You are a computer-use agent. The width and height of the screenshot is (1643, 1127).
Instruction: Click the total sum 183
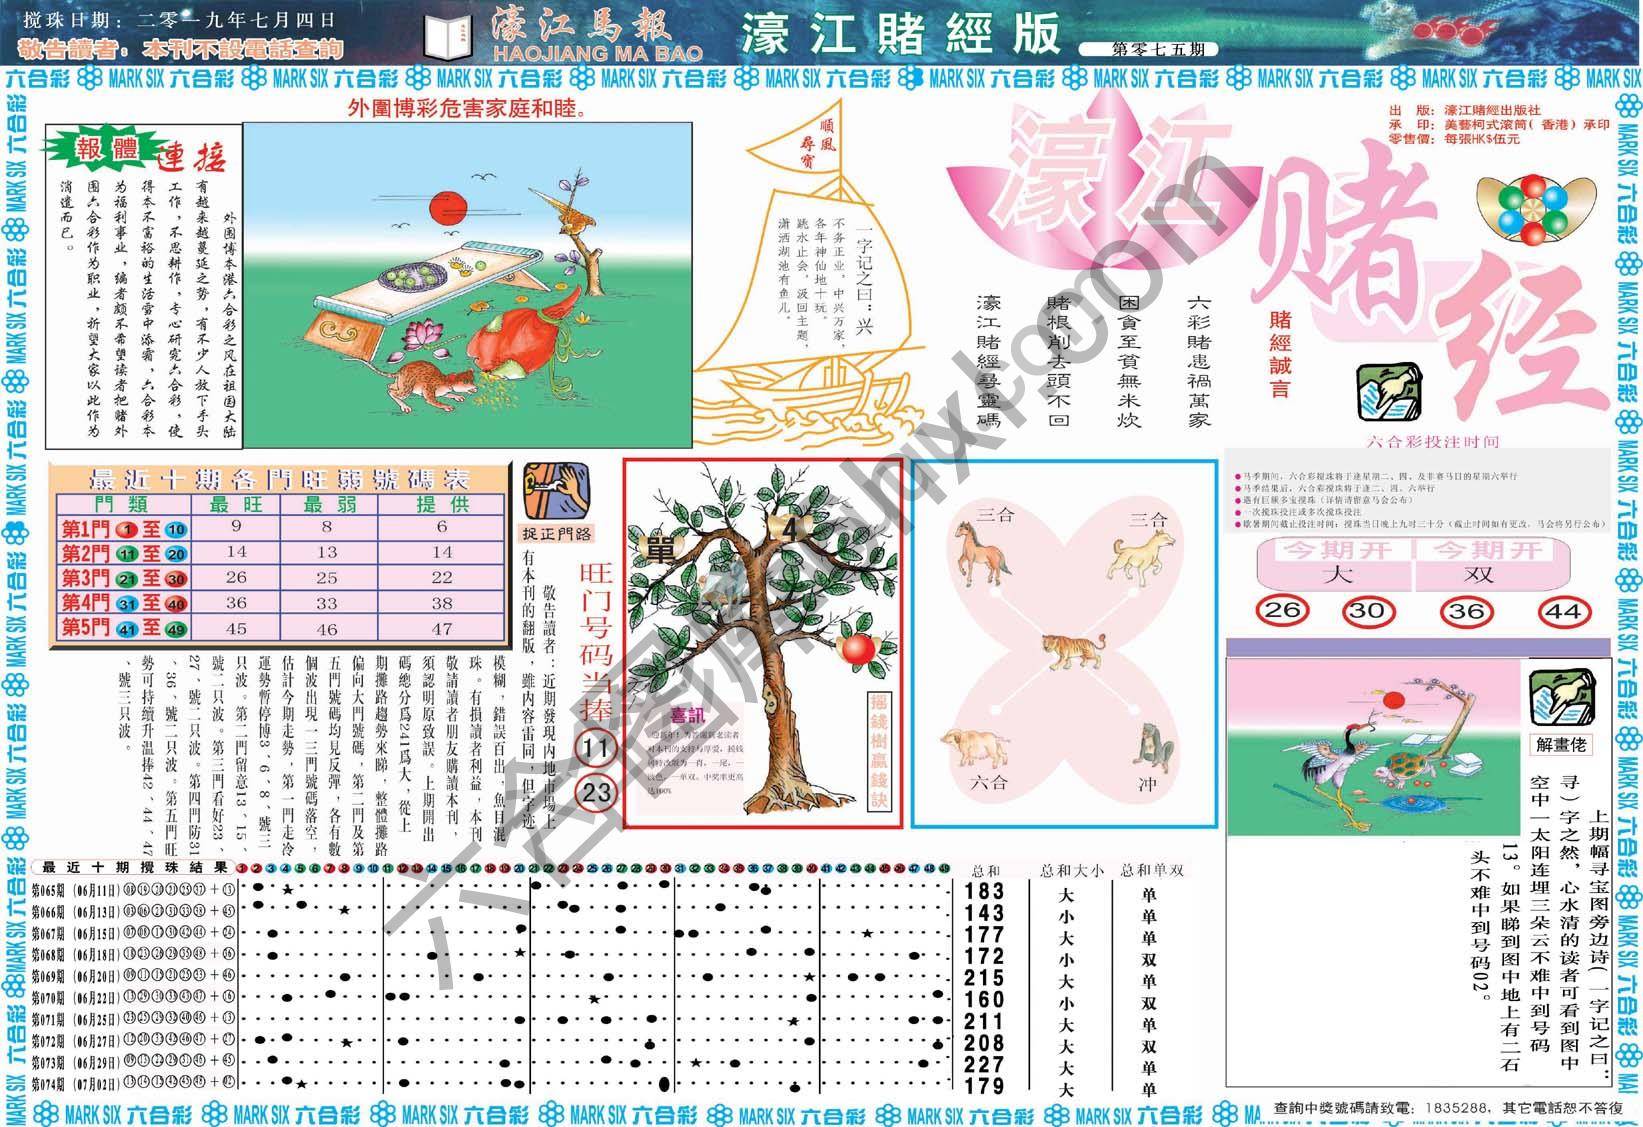[985, 891]
